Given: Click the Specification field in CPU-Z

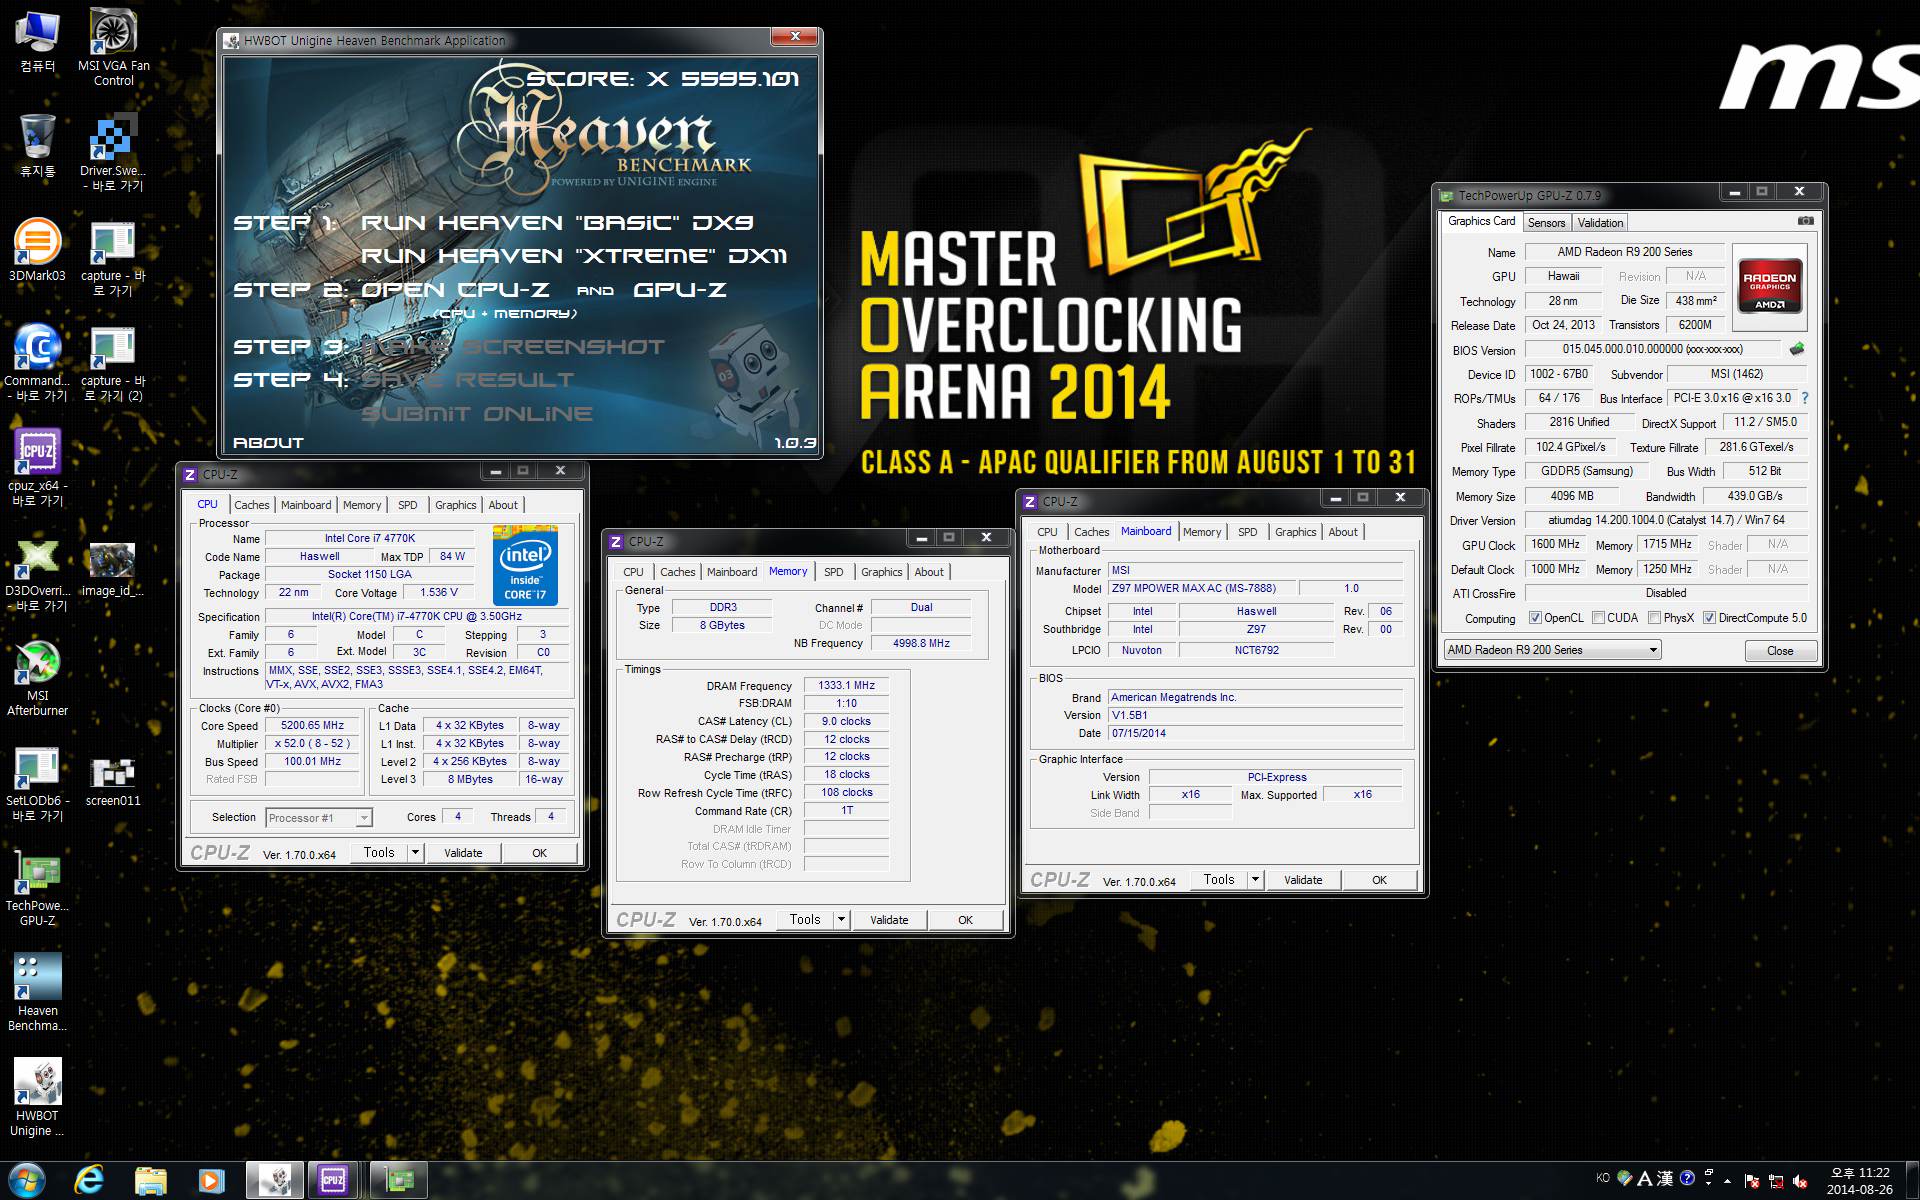Looking at the screenshot, I should coord(417,617).
